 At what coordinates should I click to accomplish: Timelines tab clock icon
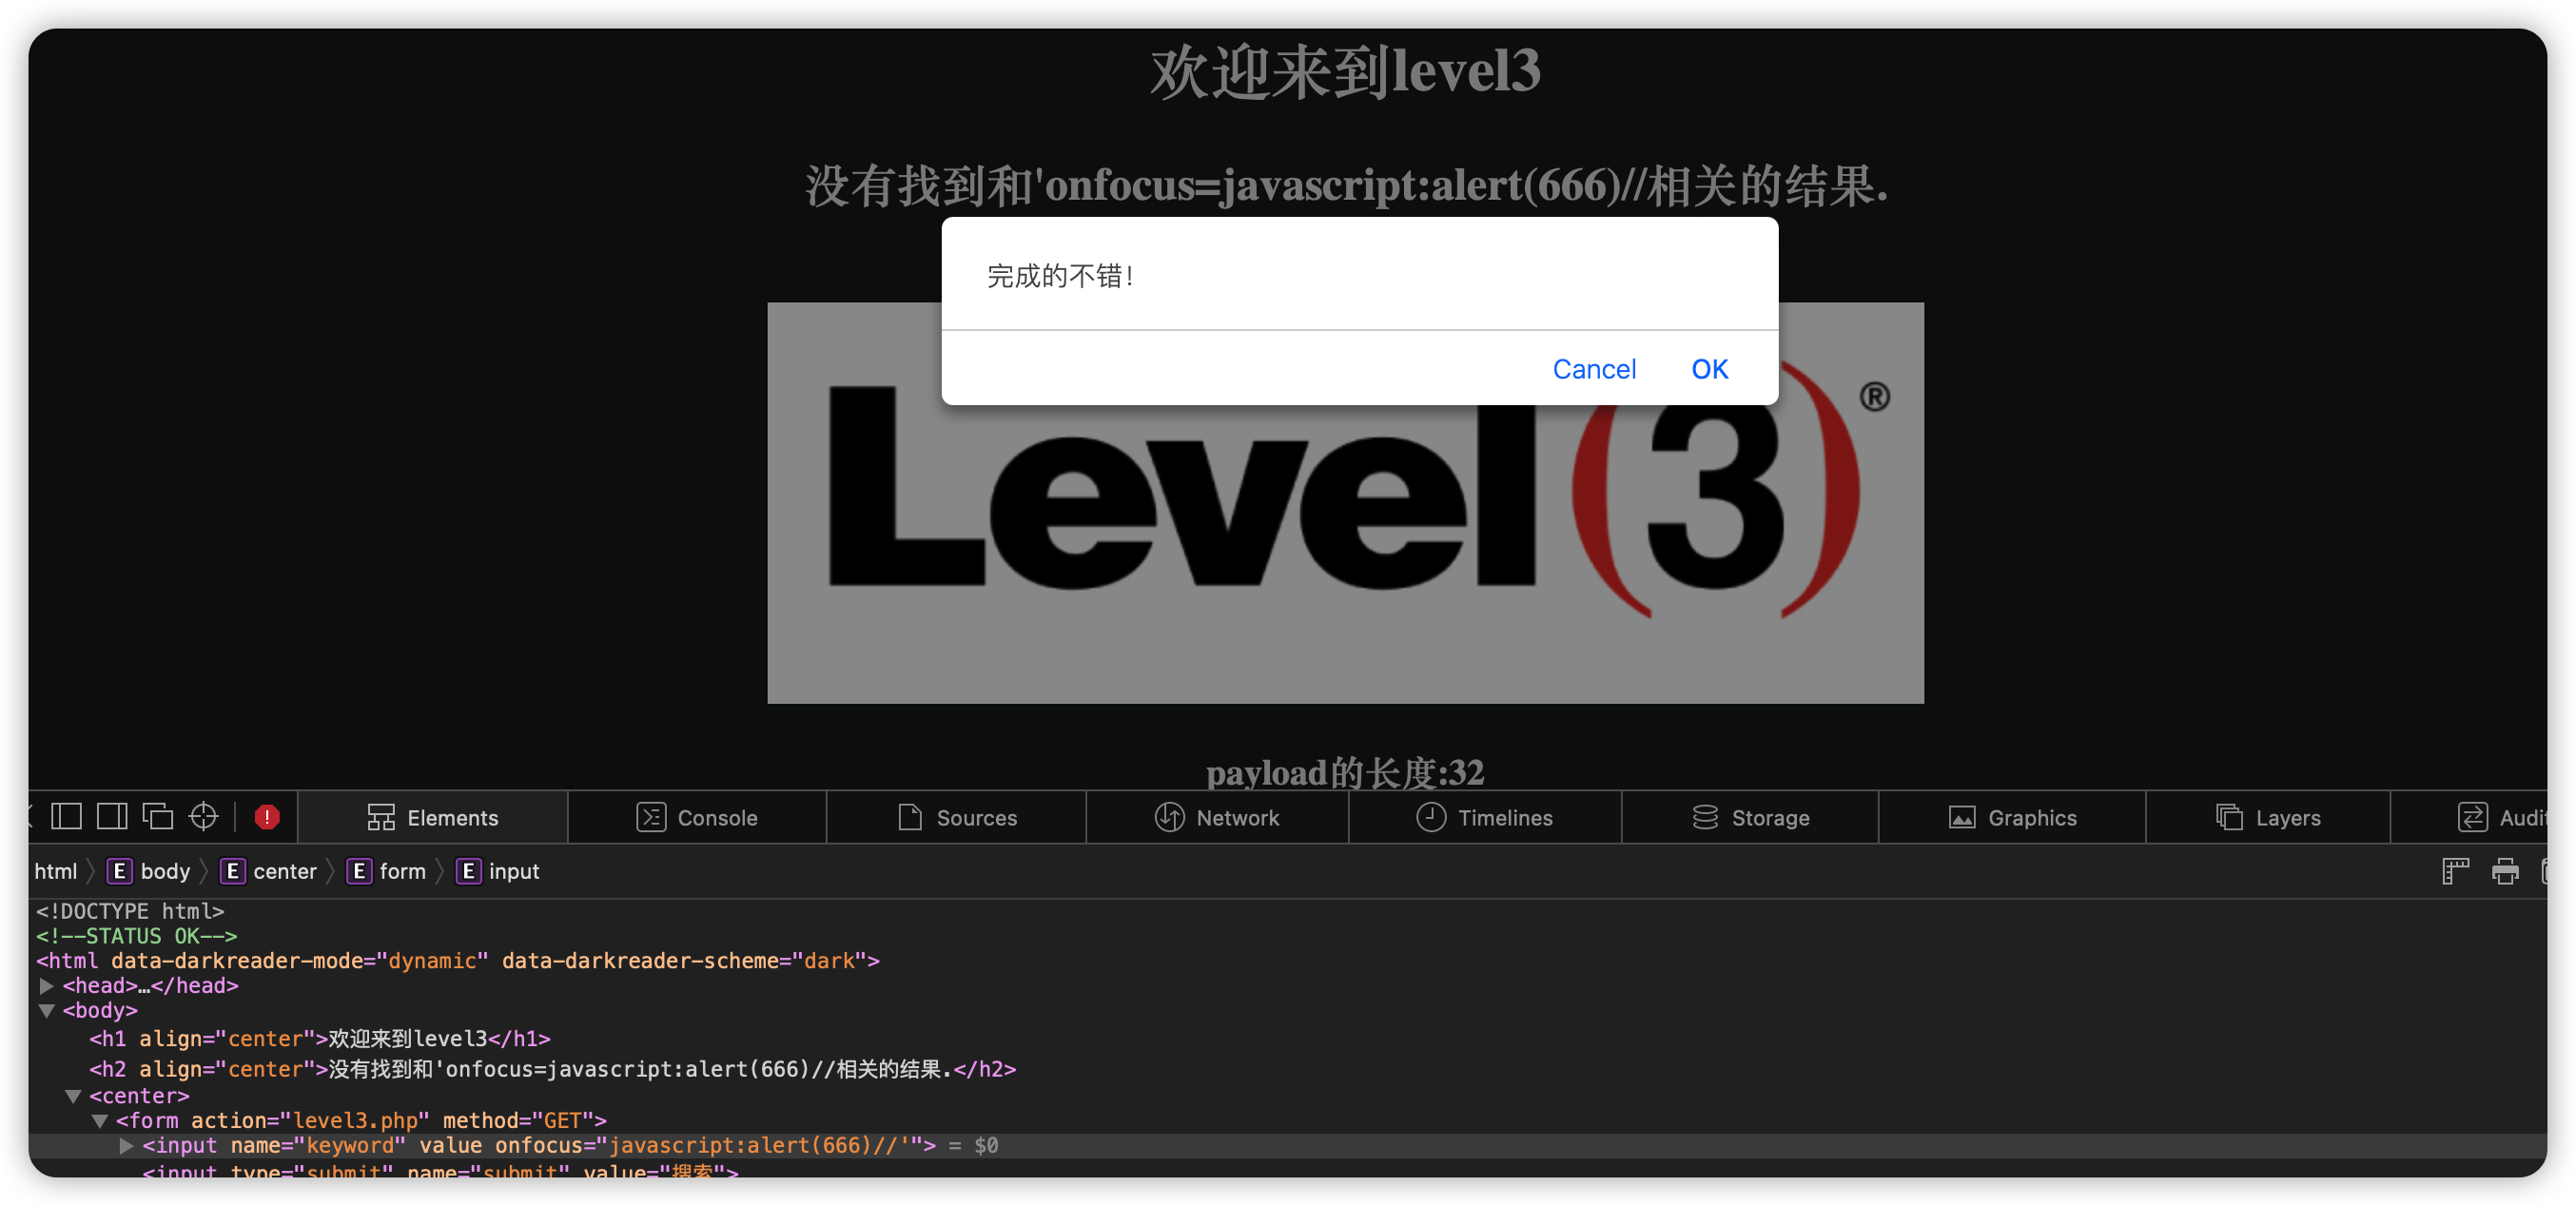tap(1431, 817)
